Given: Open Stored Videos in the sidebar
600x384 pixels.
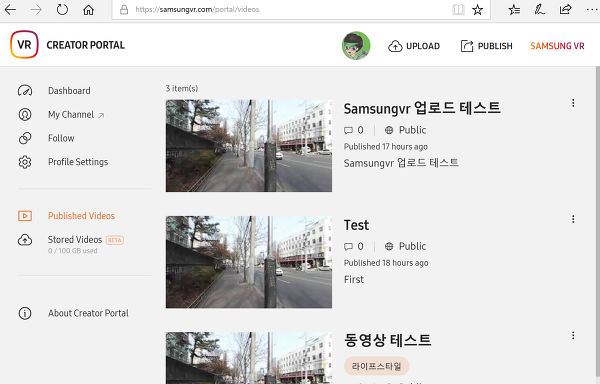Looking at the screenshot, I should (x=75, y=239).
